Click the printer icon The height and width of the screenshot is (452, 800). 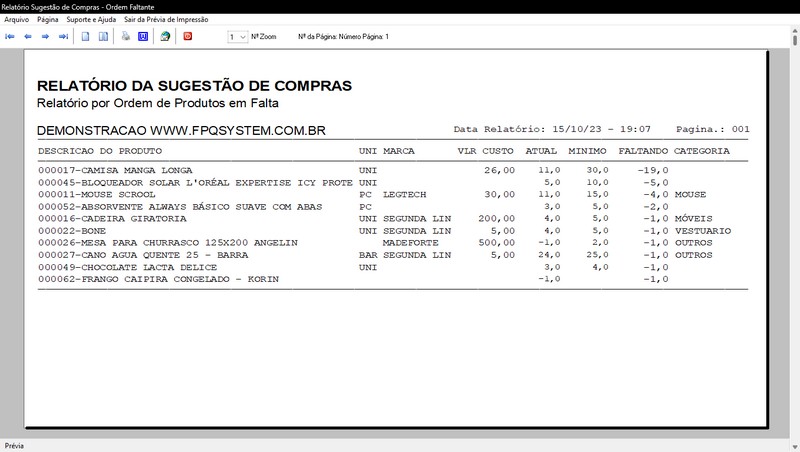pyautogui.click(x=126, y=36)
